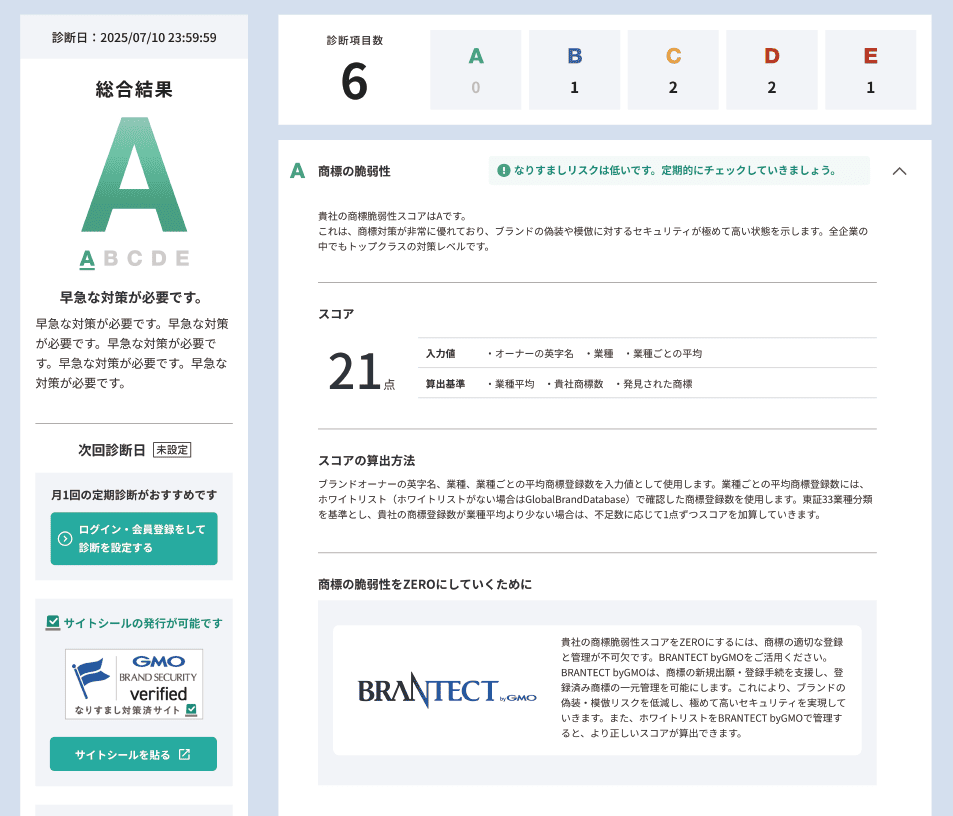Select grade A card showing 0 items
Viewport: 953px width, 816px height.
[475, 70]
